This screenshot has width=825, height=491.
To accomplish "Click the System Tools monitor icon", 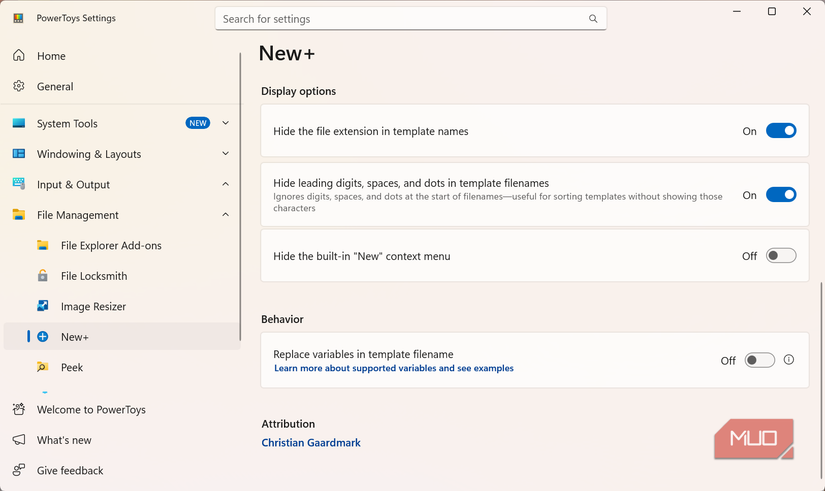I will (x=19, y=123).
